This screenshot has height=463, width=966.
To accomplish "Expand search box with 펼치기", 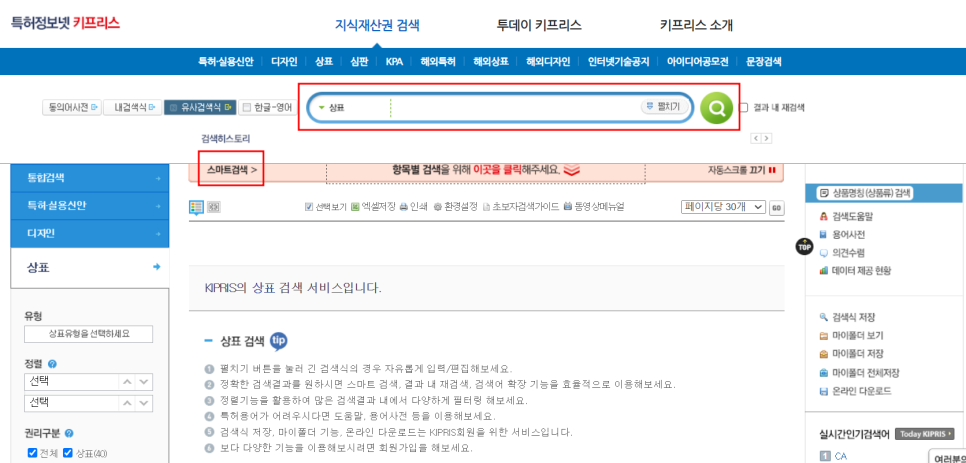I will tap(664, 107).
